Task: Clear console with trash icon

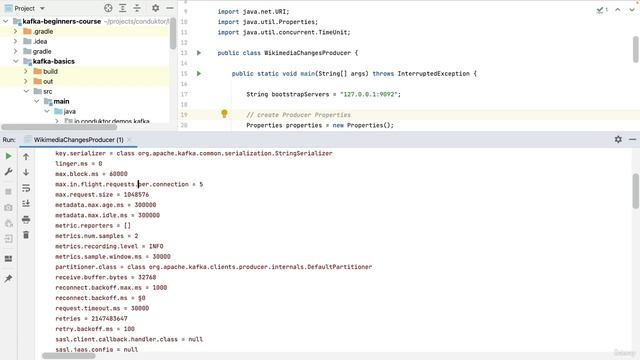Action: click(26, 235)
